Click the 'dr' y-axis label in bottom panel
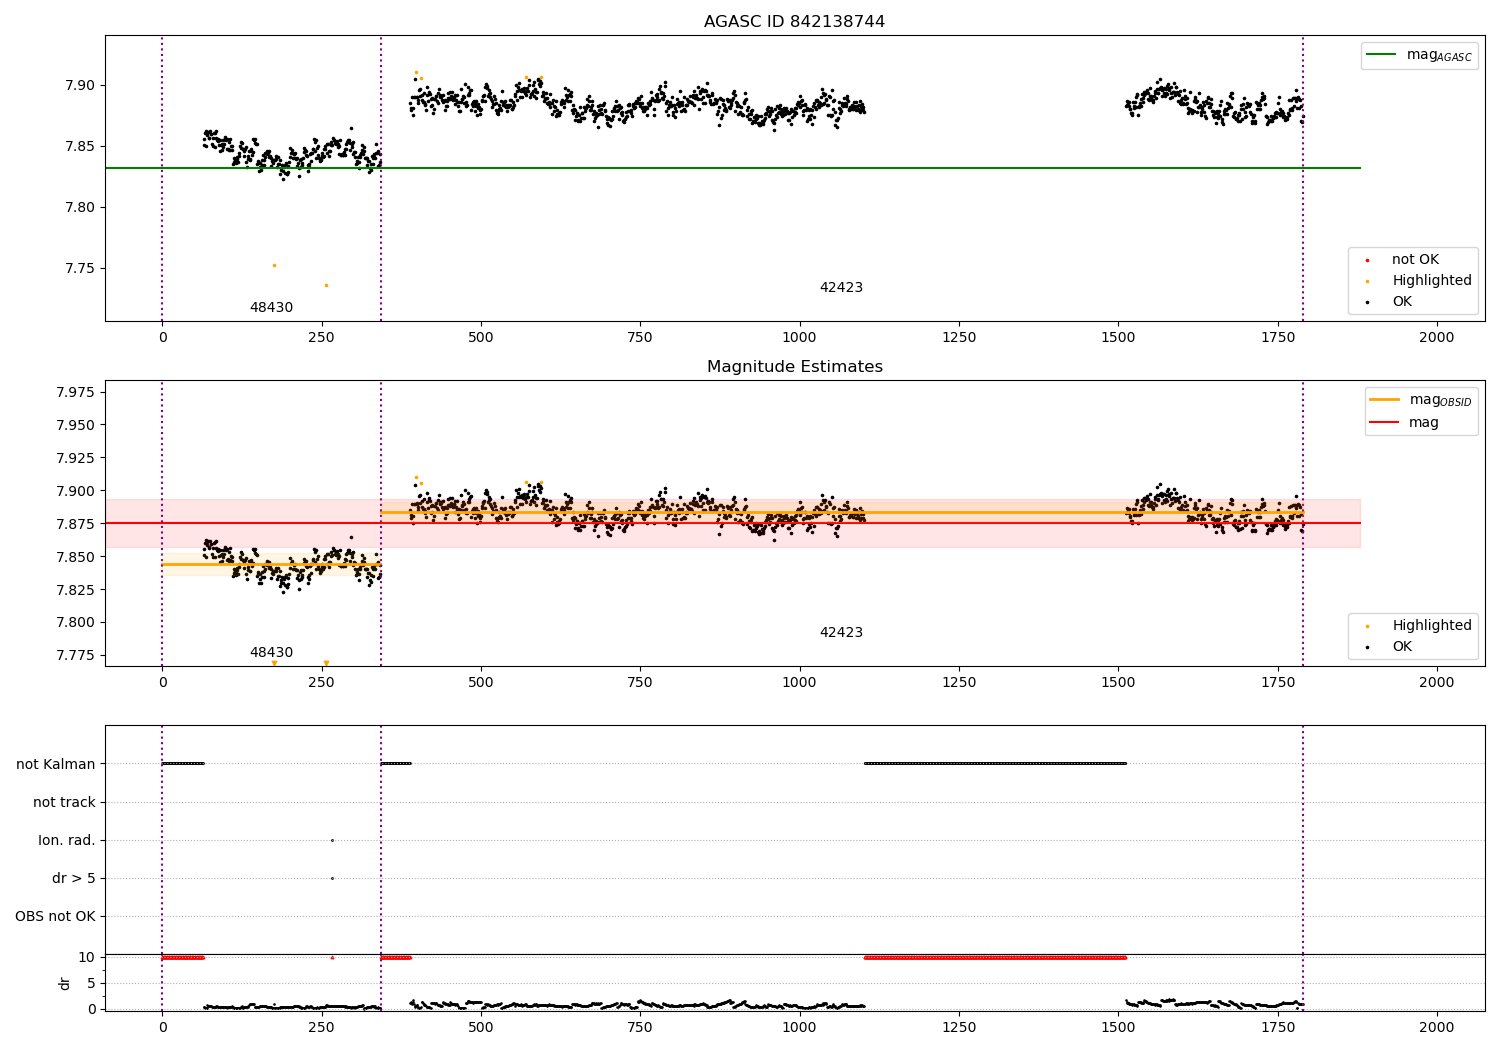The width and height of the screenshot is (1500, 1050). pyautogui.click(x=65, y=983)
